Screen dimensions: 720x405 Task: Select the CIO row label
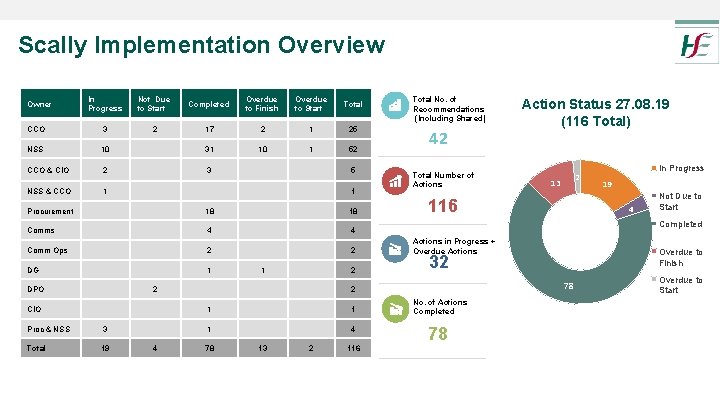click(34, 309)
